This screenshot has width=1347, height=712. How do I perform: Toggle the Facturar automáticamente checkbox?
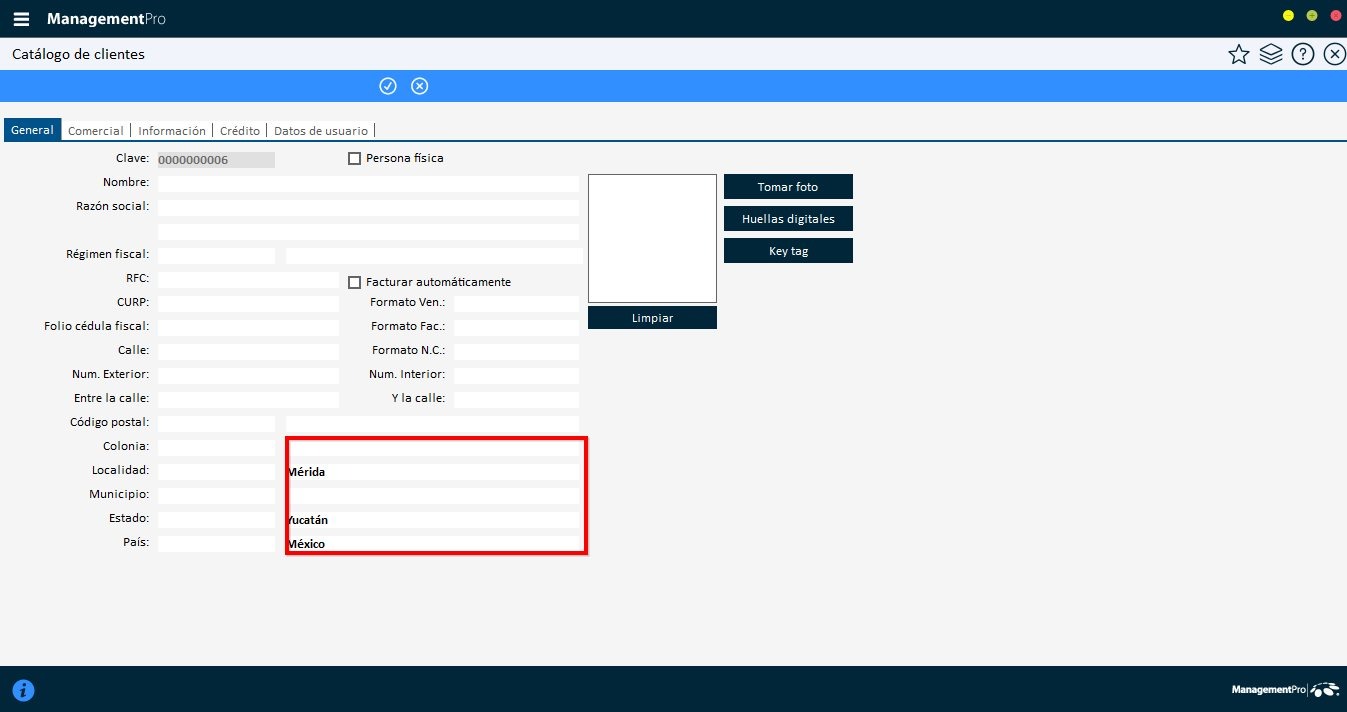click(354, 282)
